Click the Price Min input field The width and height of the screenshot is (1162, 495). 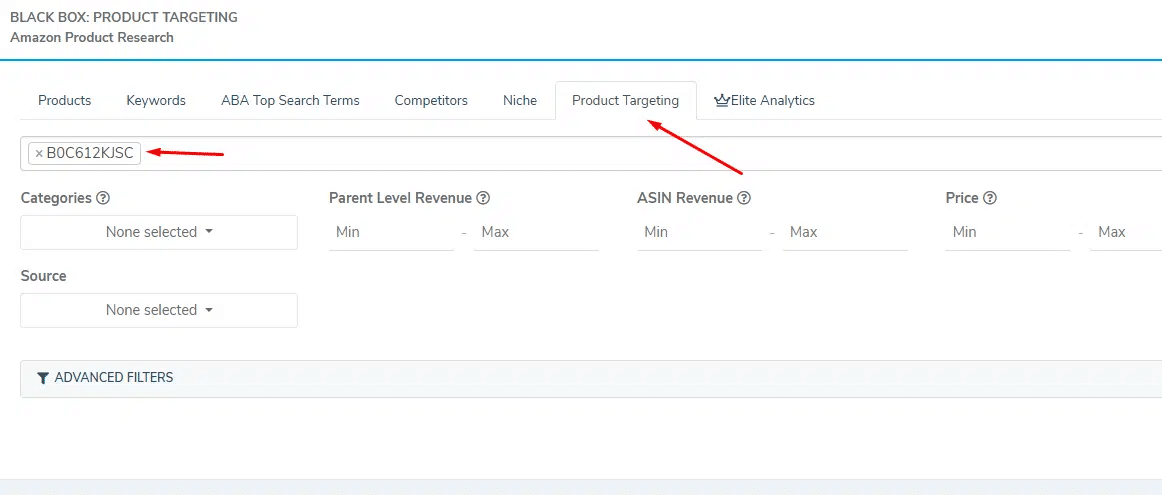pyautogui.click(x=1007, y=232)
